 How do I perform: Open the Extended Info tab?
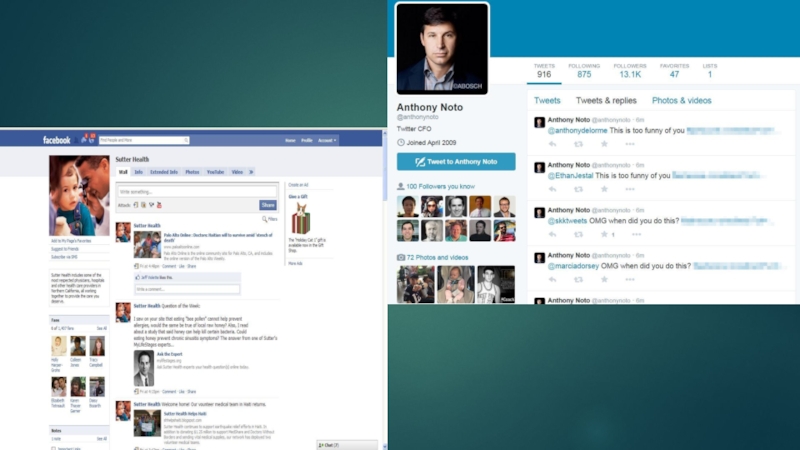coord(164,172)
